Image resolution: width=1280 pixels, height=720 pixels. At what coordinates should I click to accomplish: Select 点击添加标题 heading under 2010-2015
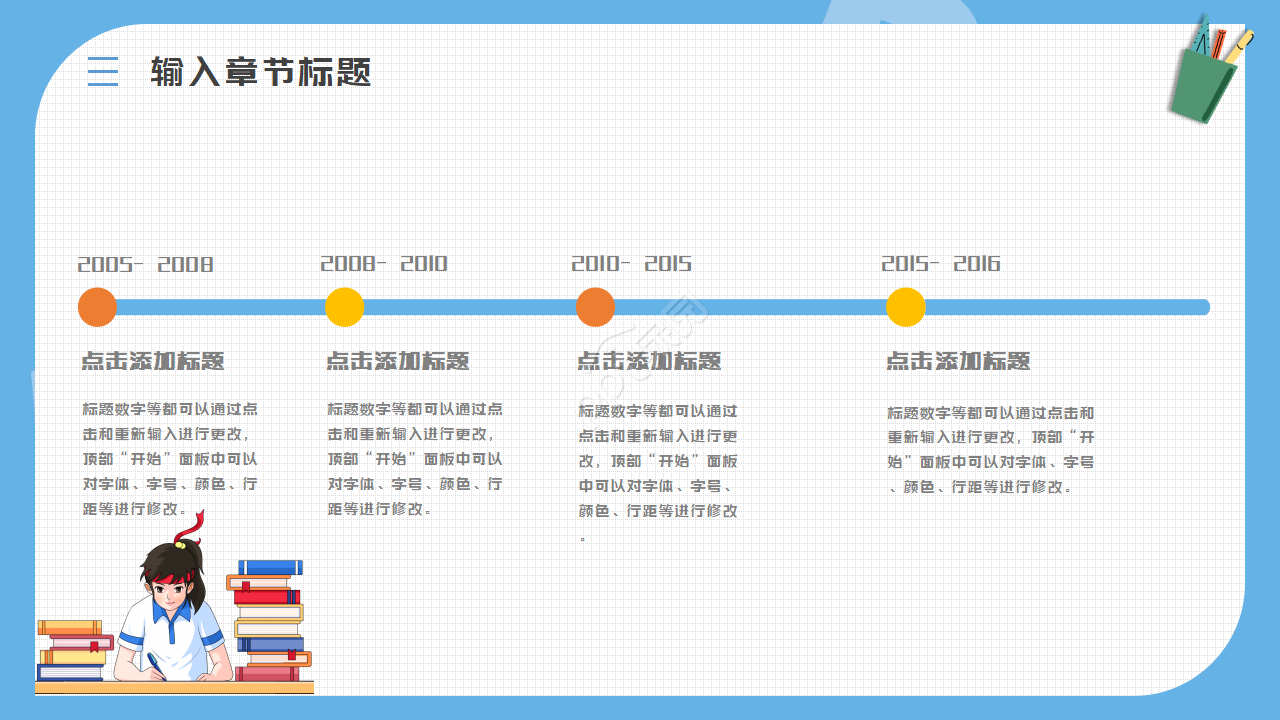pyautogui.click(x=650, y=361)
